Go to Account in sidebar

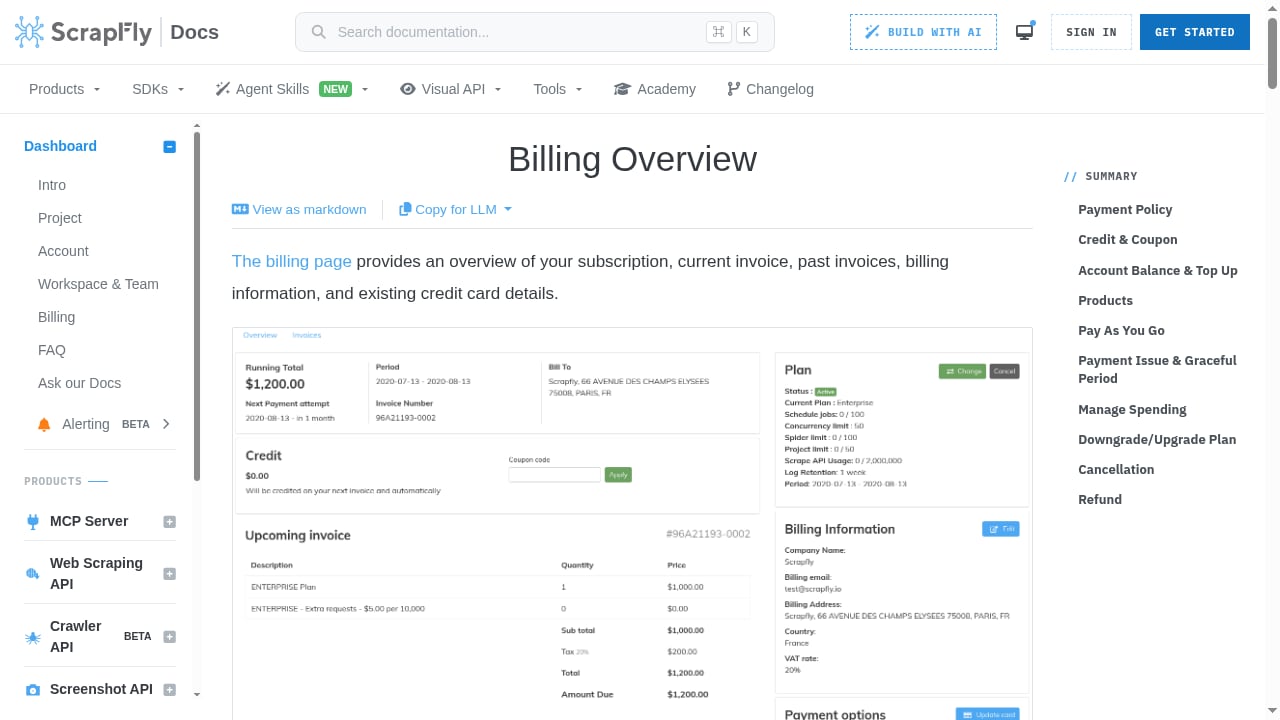(63, 251)
